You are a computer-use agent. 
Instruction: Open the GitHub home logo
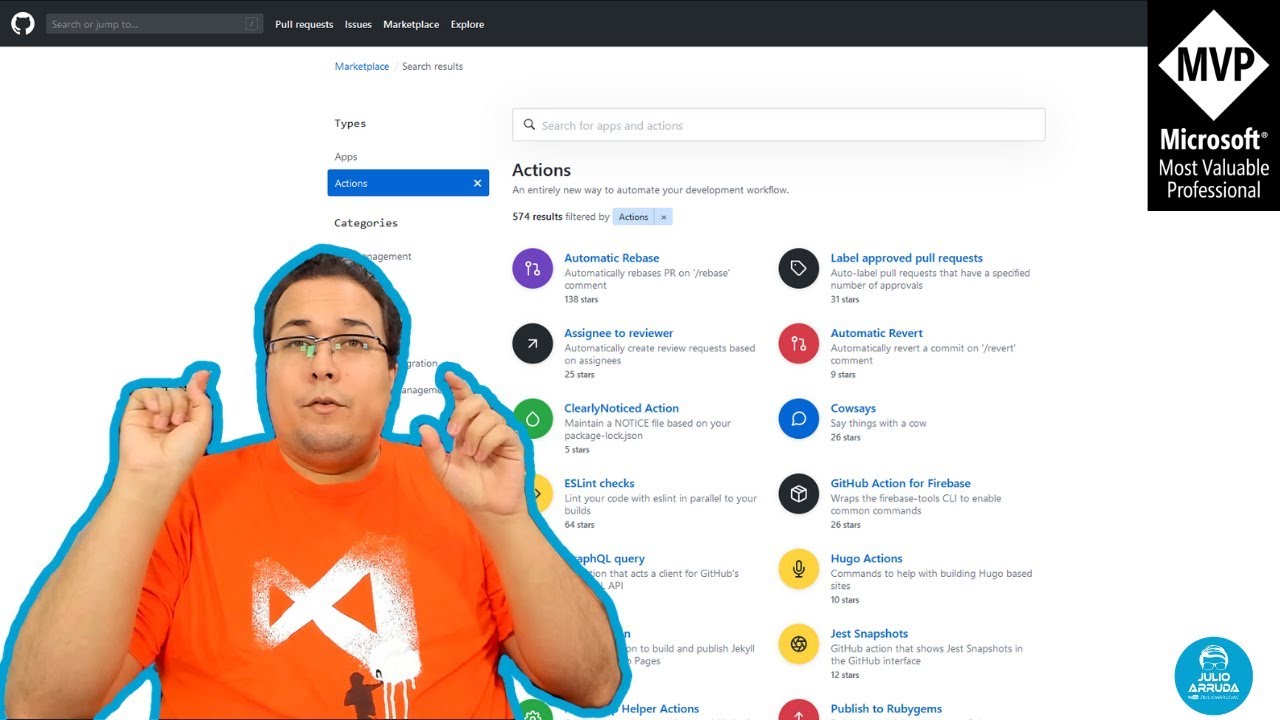pos(22,23)
